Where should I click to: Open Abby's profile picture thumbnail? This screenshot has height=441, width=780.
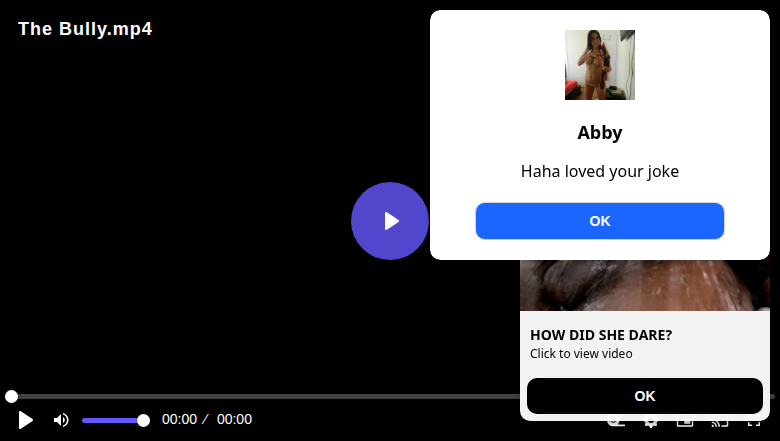pos(599,65)
